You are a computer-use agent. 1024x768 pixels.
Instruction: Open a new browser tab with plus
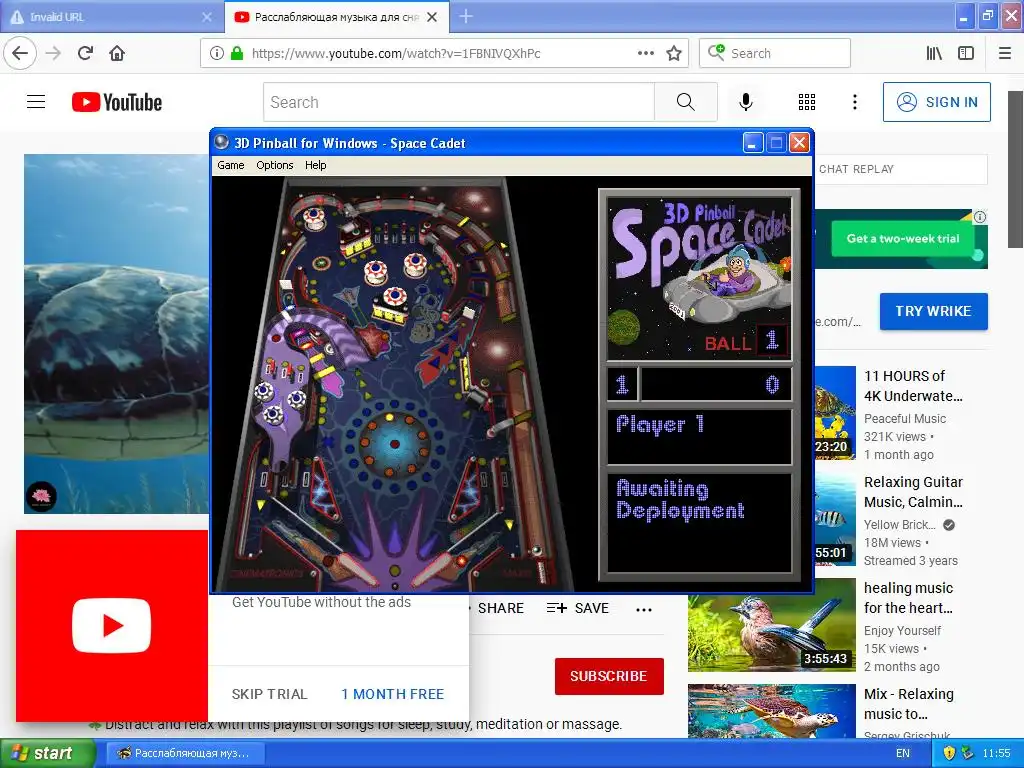466,16
